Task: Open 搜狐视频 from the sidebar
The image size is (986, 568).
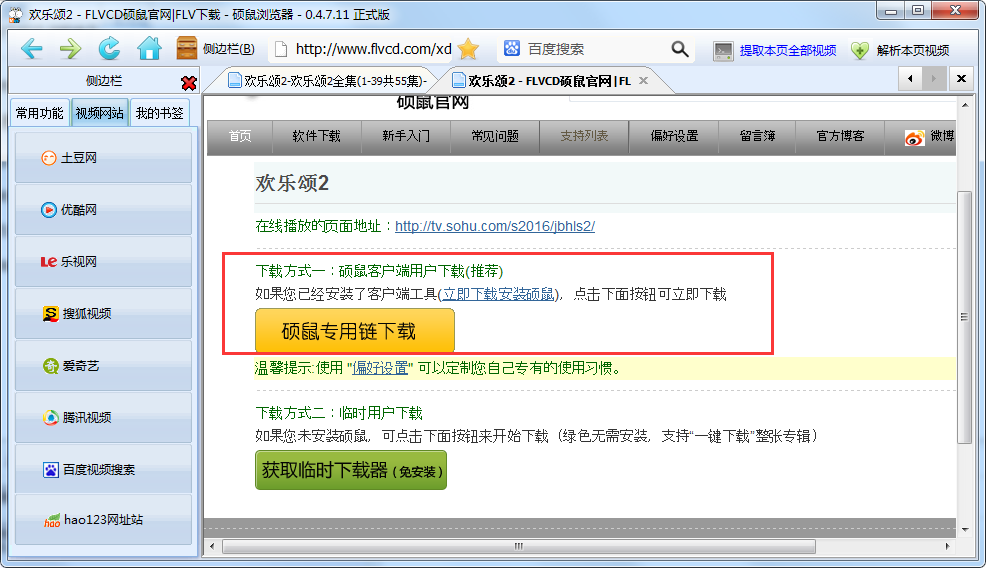Action: [x=103, y=313]
